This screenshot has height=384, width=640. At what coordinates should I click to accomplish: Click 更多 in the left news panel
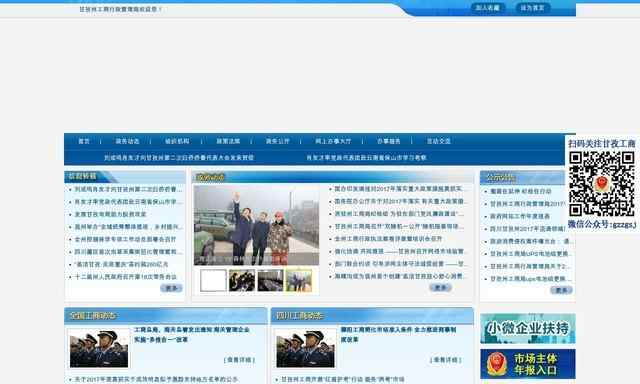[171, 288]
